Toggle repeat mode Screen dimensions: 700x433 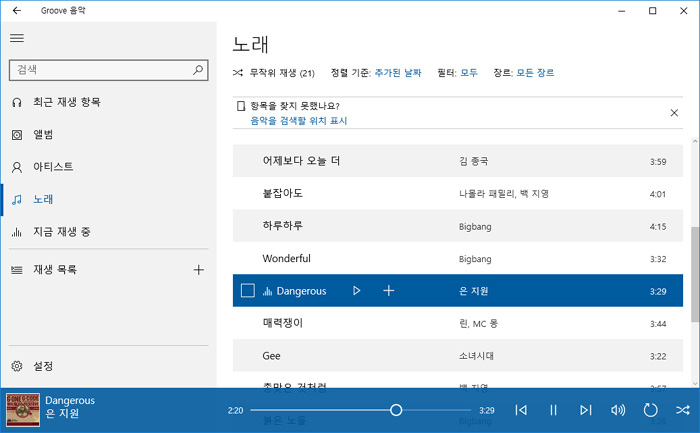tap(650, 410)
